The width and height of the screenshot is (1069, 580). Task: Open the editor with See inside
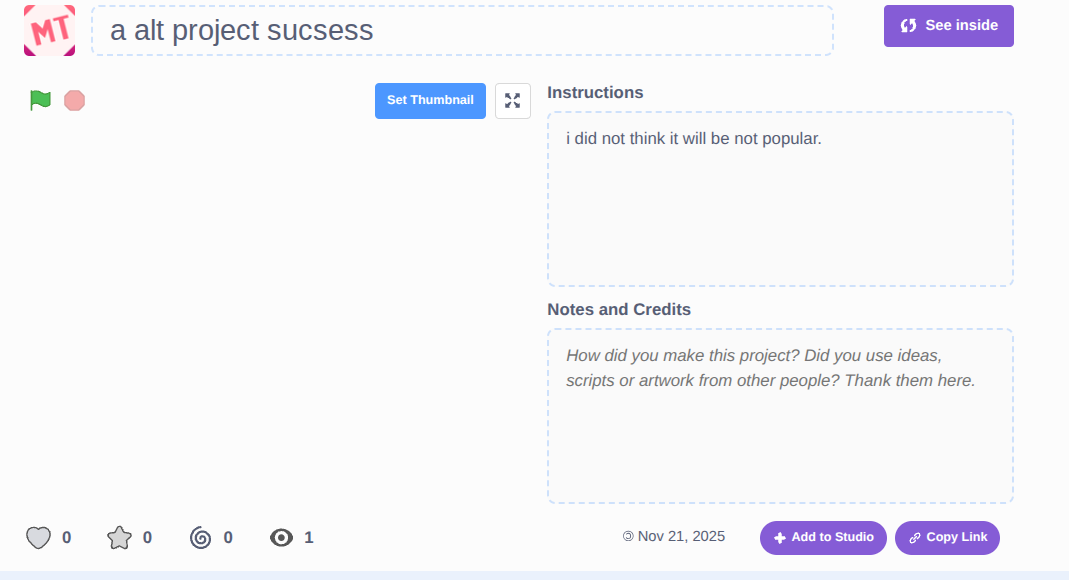point(948,26)
